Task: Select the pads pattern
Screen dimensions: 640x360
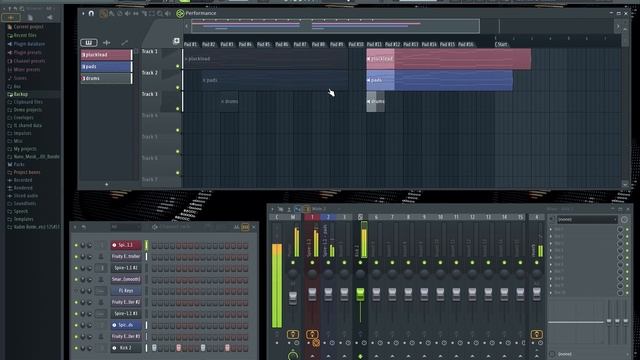Action: (106, 67)
